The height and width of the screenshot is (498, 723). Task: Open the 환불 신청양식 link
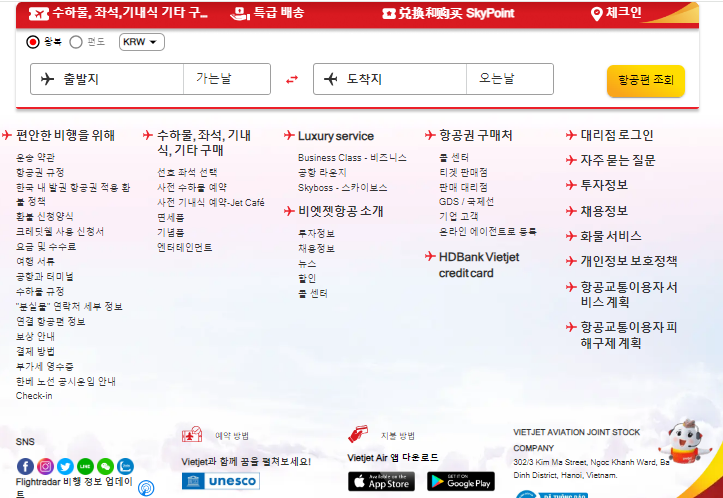(45, 216)
